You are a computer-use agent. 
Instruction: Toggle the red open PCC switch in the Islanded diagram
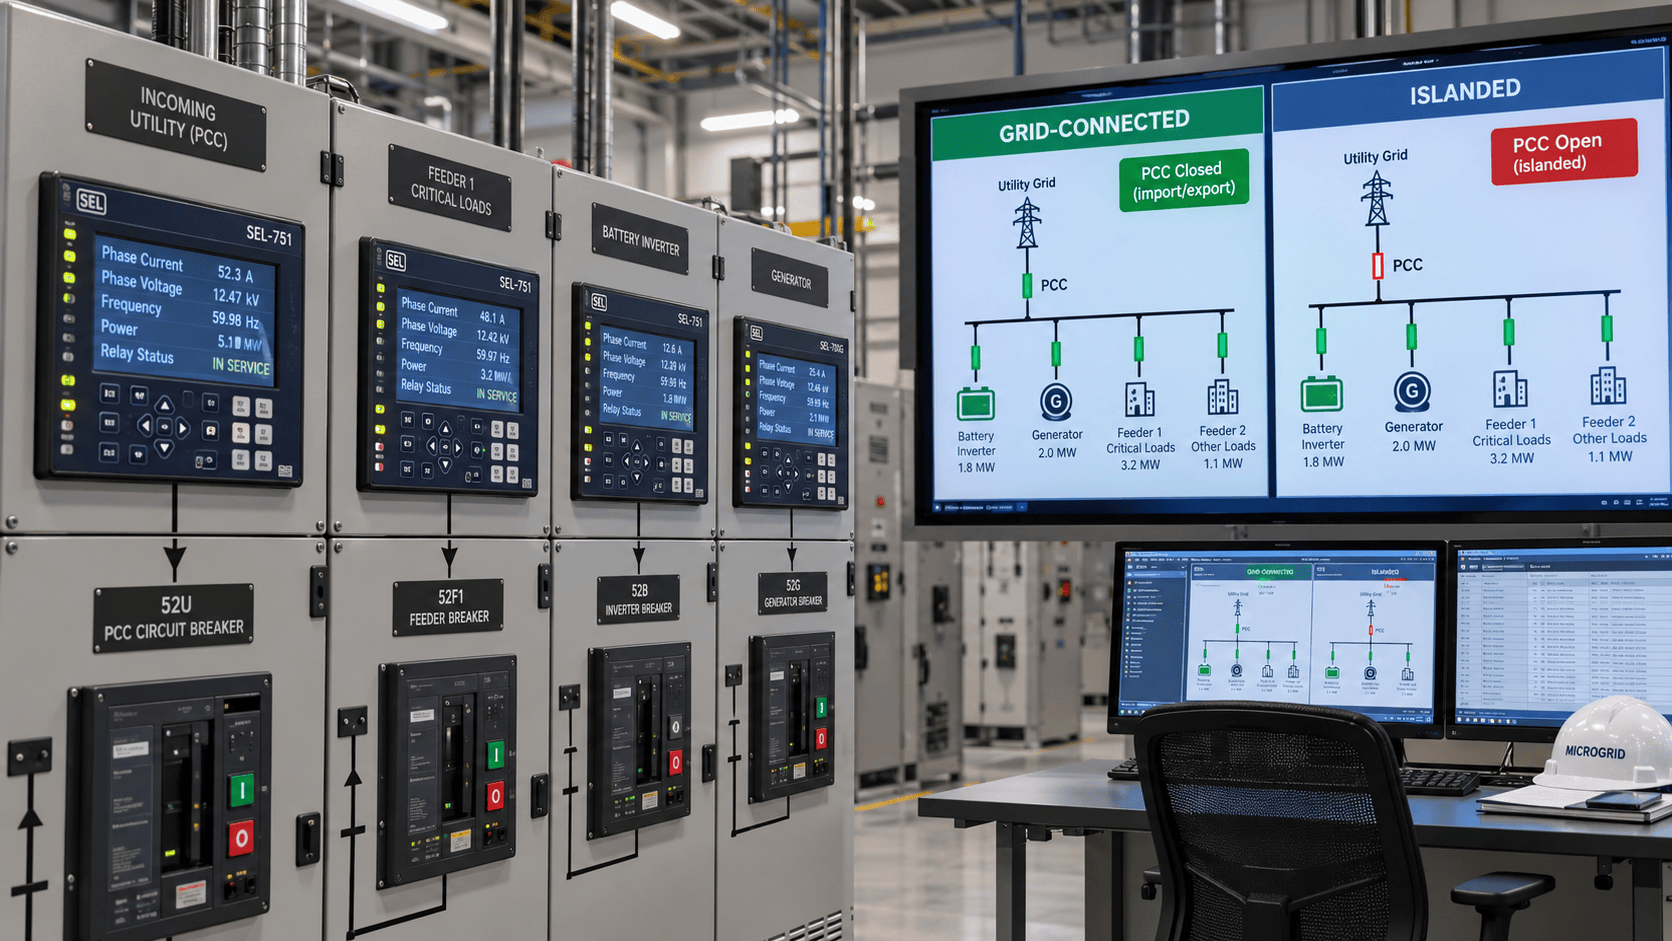click(x=1378, y=266)
